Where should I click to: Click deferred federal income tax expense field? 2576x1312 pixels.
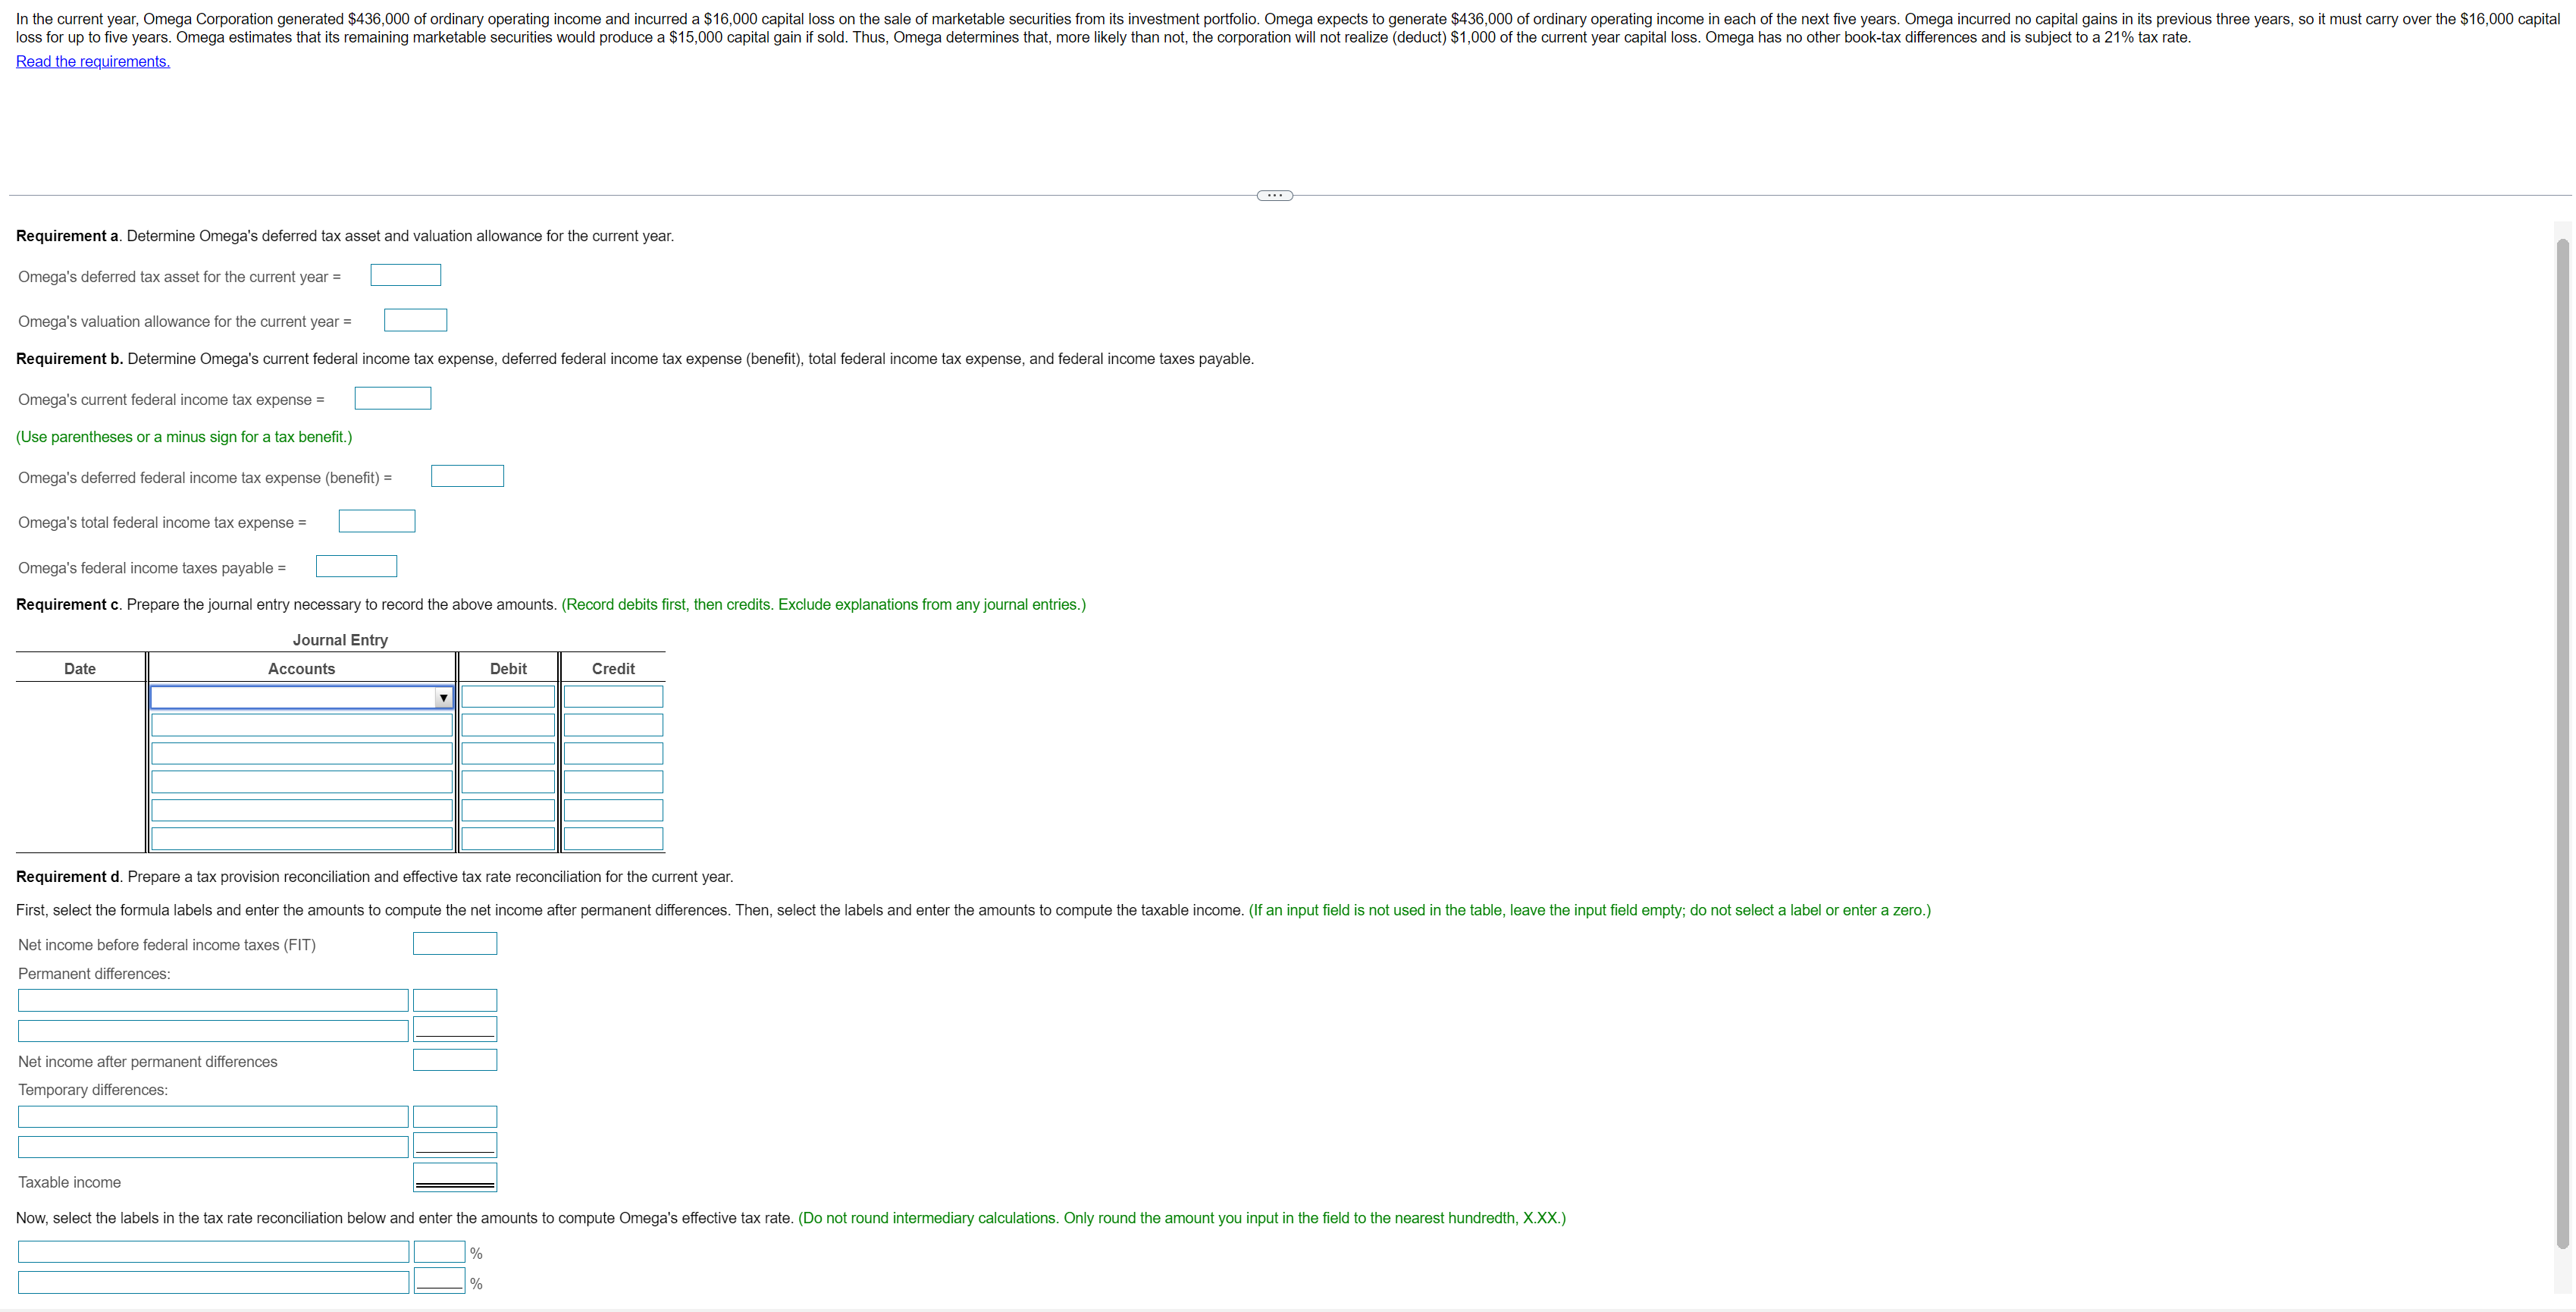coord(467,476)
